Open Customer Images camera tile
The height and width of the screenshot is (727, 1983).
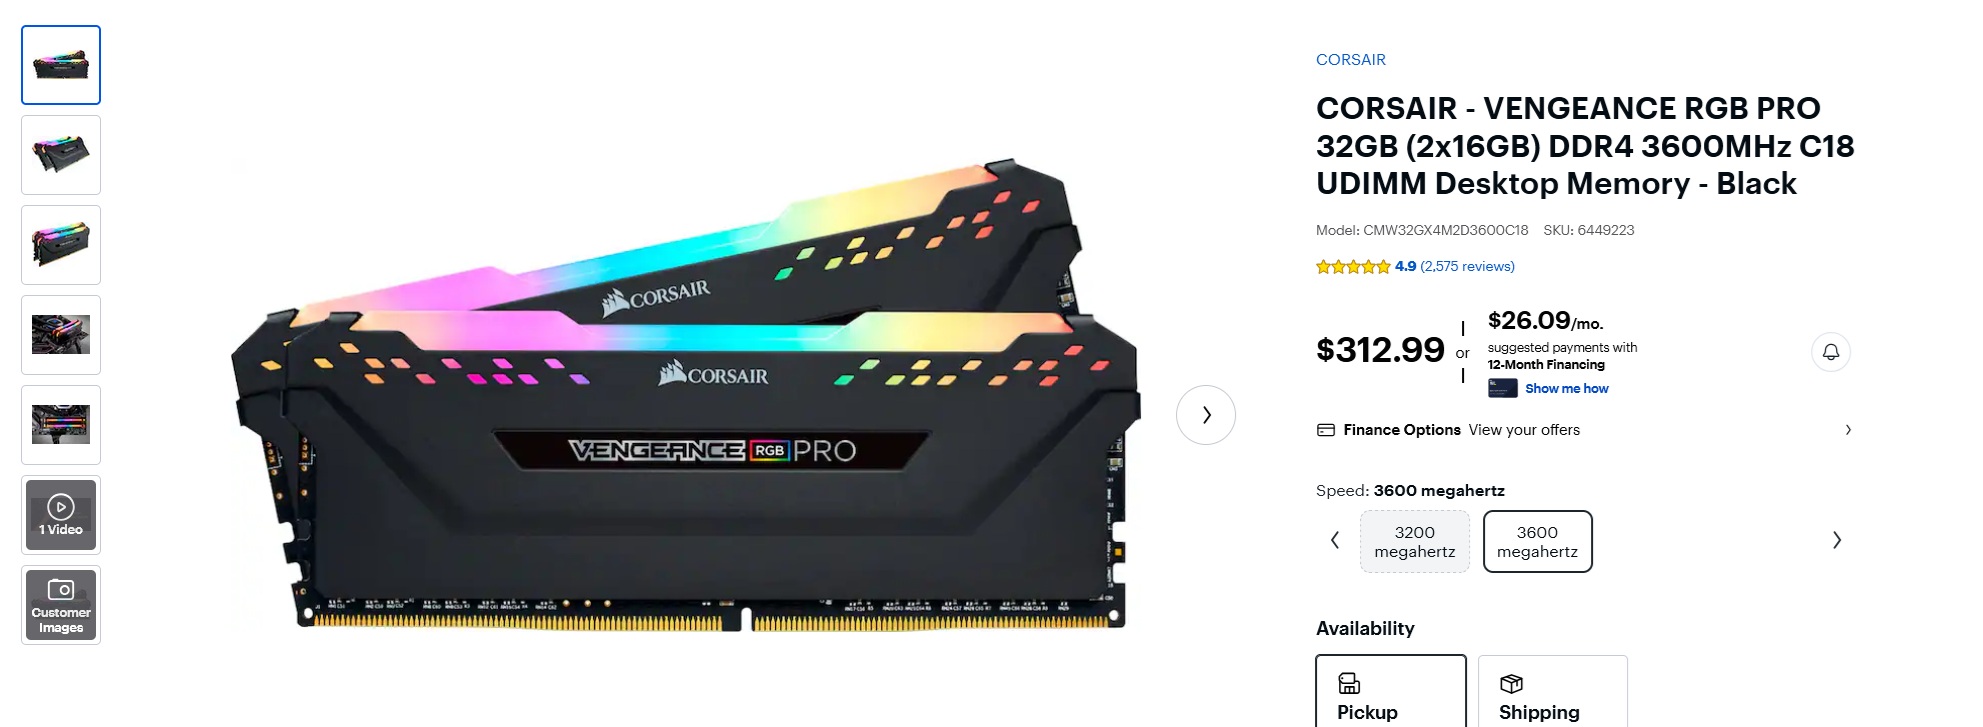(61, 605)
